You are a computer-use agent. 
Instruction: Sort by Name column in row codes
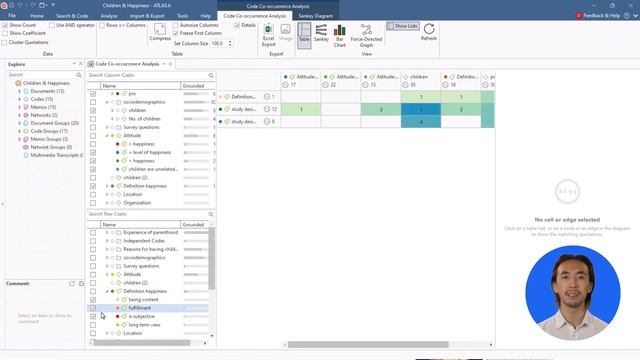pos(140,224)
